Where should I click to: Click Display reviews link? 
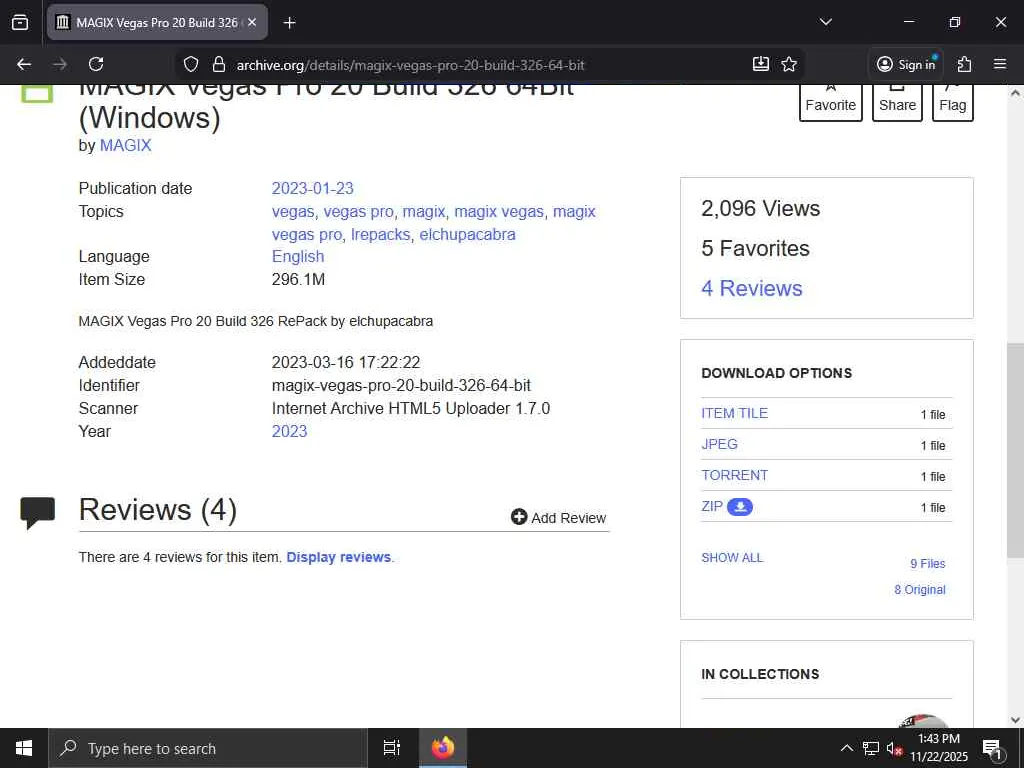click(x=338, y=557)
